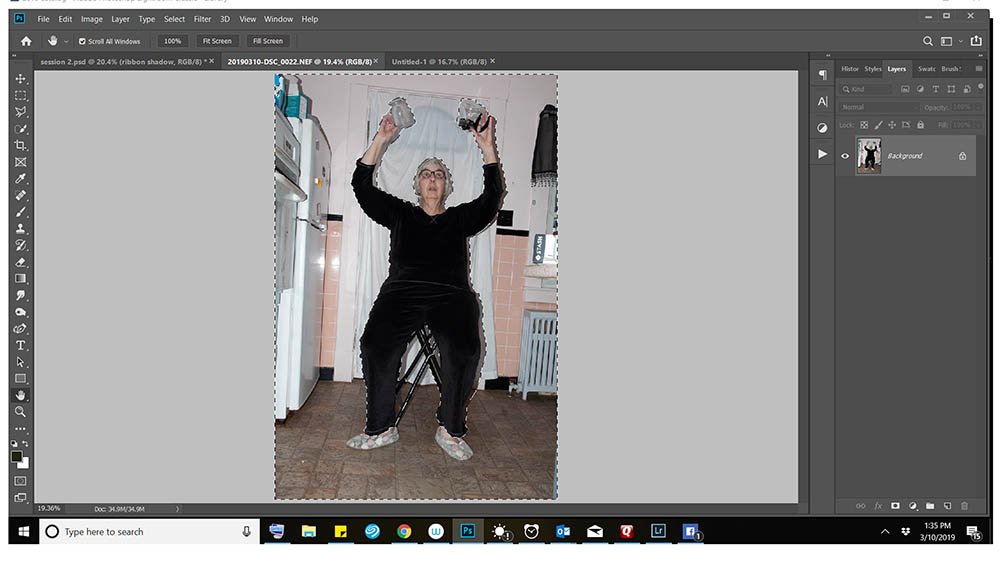Select the Pen tool
This screenshot has height=561, width=1000.
[20, 328]
